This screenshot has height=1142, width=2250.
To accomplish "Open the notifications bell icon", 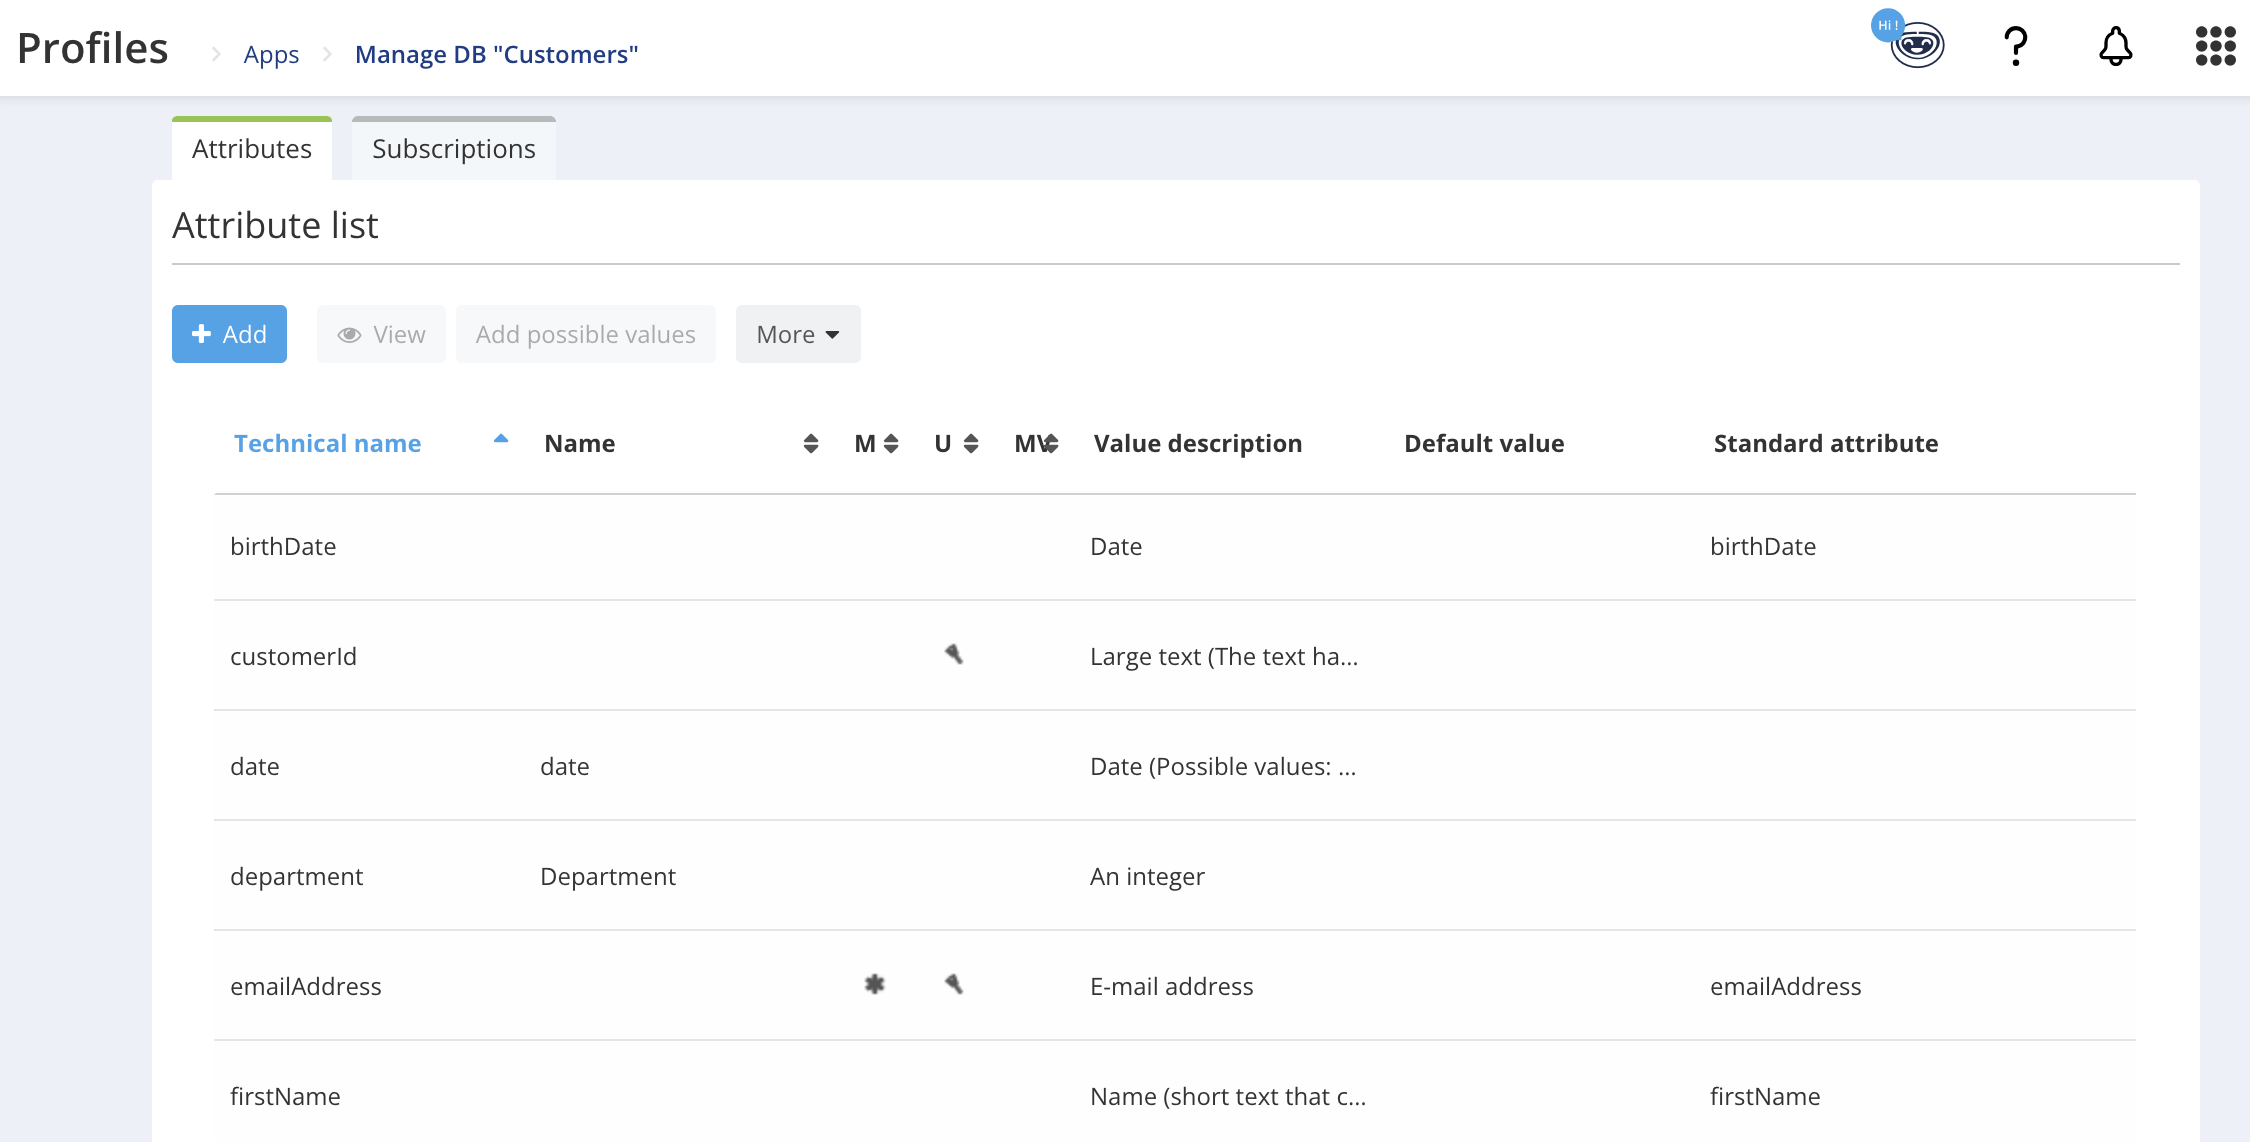I will click(2115, 46).
